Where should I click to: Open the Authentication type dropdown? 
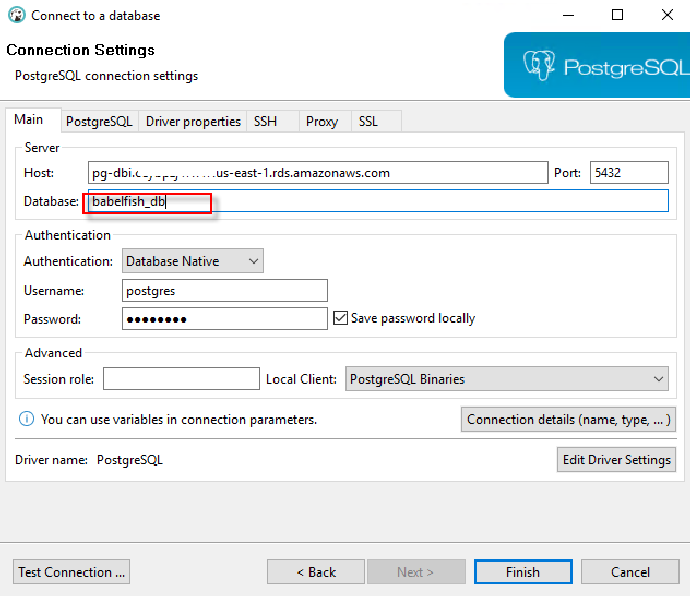(x=193, y=261)
